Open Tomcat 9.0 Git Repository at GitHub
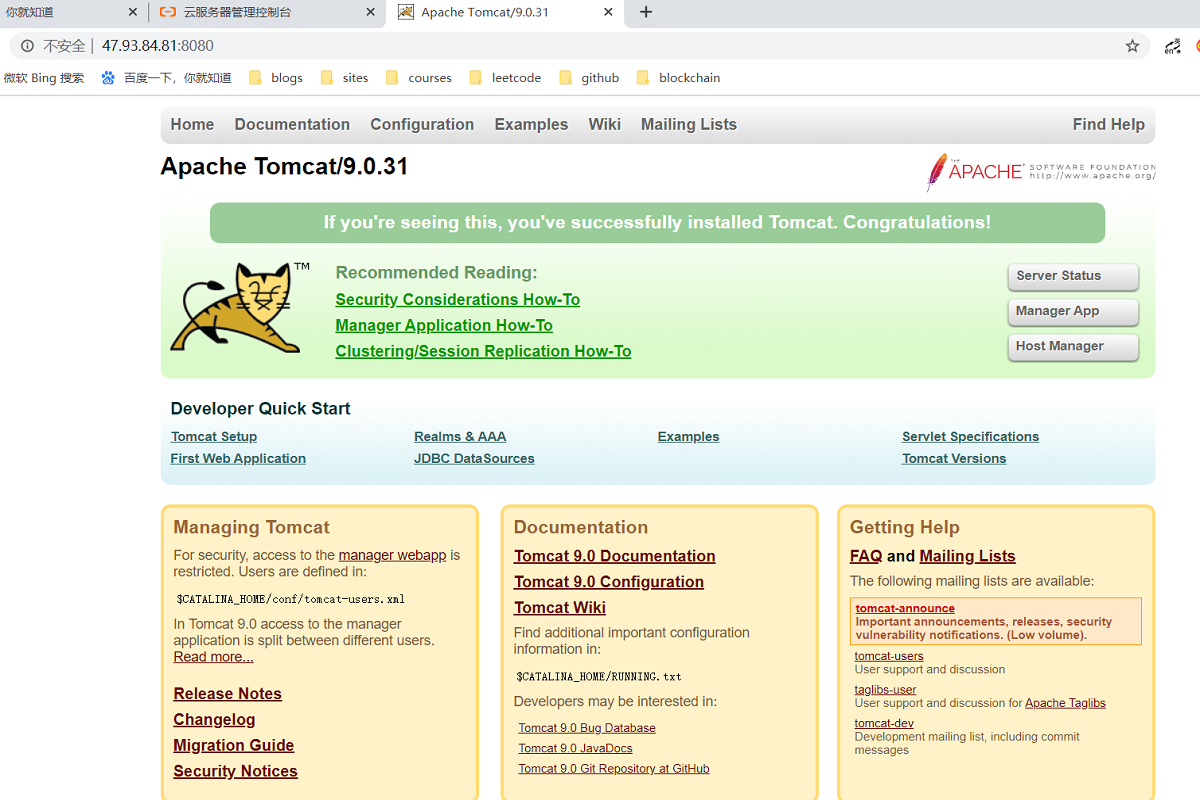This screenshot has height=800, width=1200. (x=613, y=770)
